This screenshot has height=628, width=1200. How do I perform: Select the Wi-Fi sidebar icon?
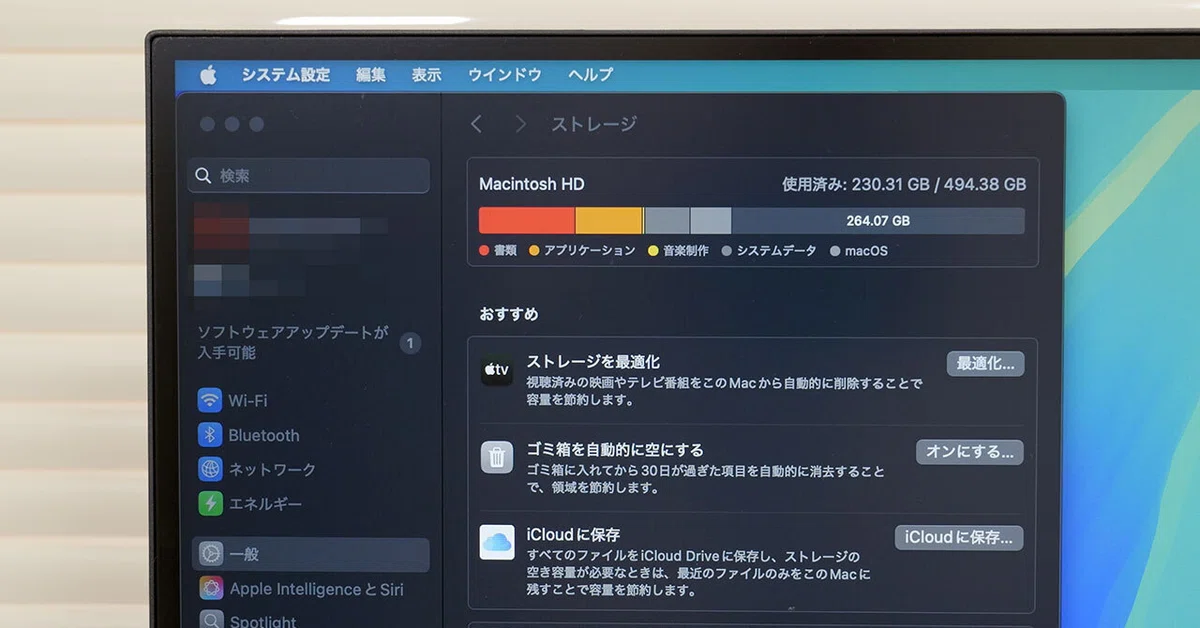[x=210, y=401]
